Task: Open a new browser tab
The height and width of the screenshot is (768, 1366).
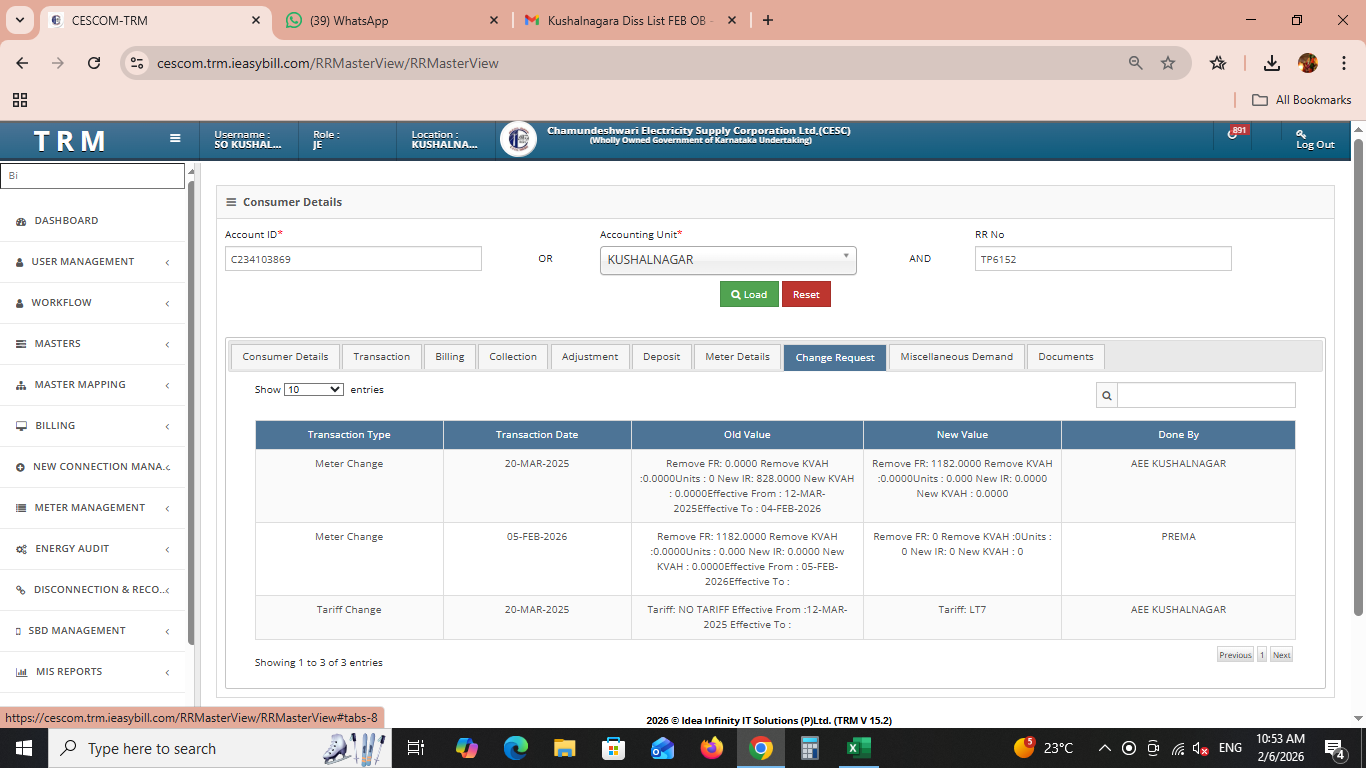Action: pyautogui.click(x=768, y=20)
